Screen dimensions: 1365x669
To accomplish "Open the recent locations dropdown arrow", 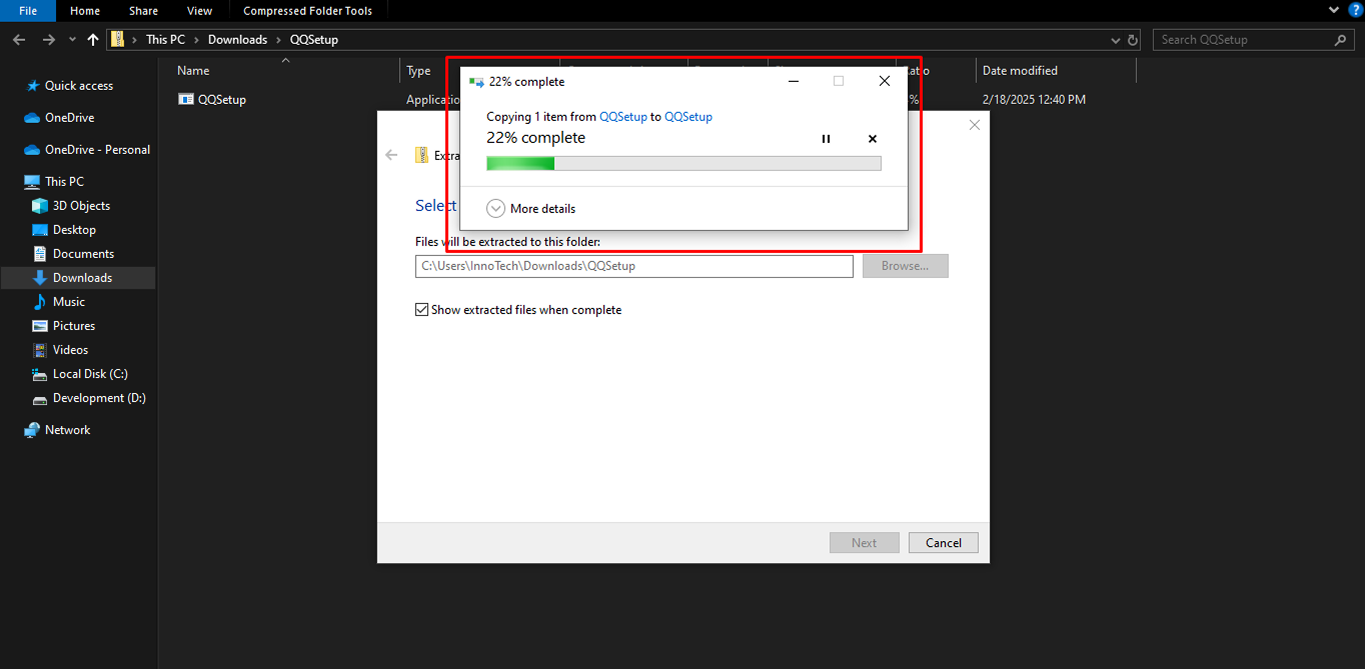I will tap(72, 40).
